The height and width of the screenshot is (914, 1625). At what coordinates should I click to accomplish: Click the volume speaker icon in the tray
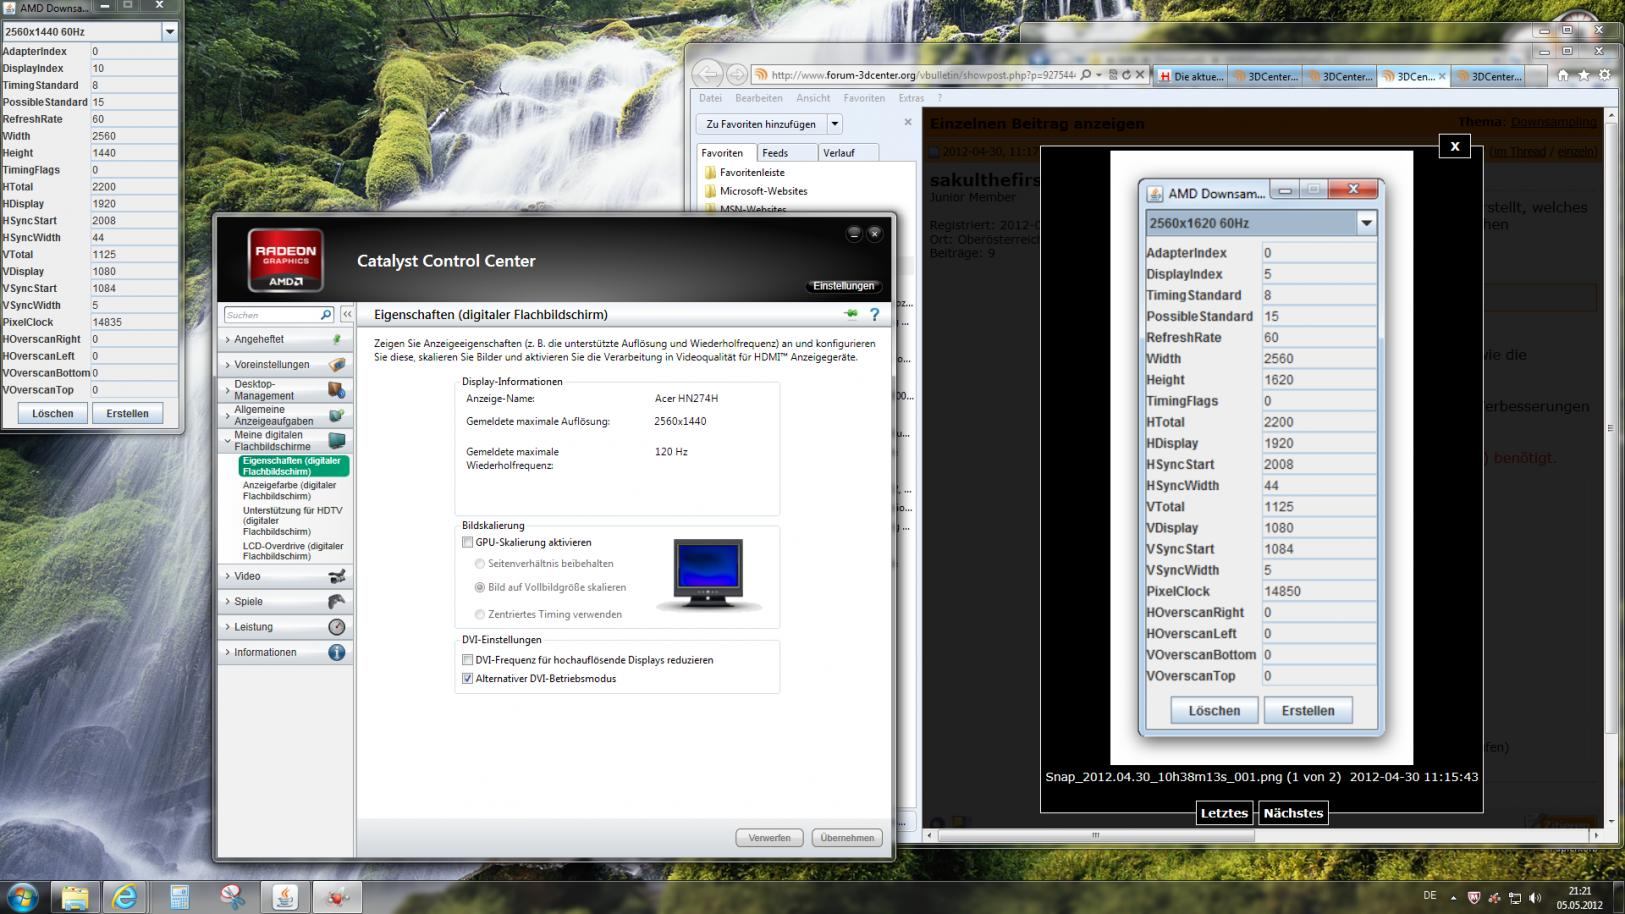click(1535, 898)
